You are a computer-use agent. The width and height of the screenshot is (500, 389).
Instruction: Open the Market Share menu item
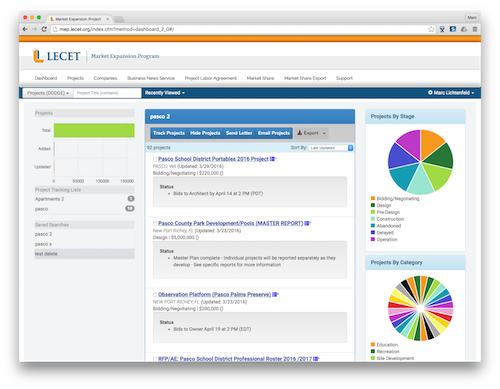[x=260, y=78]
